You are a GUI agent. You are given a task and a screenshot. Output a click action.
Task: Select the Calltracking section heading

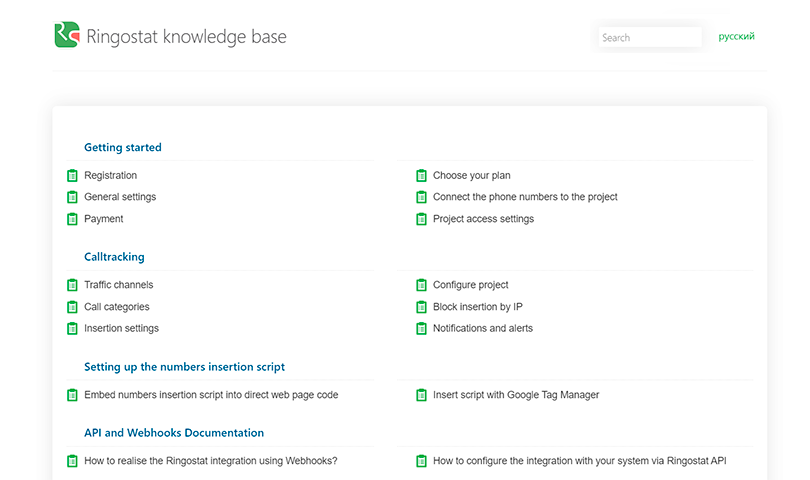114,257
